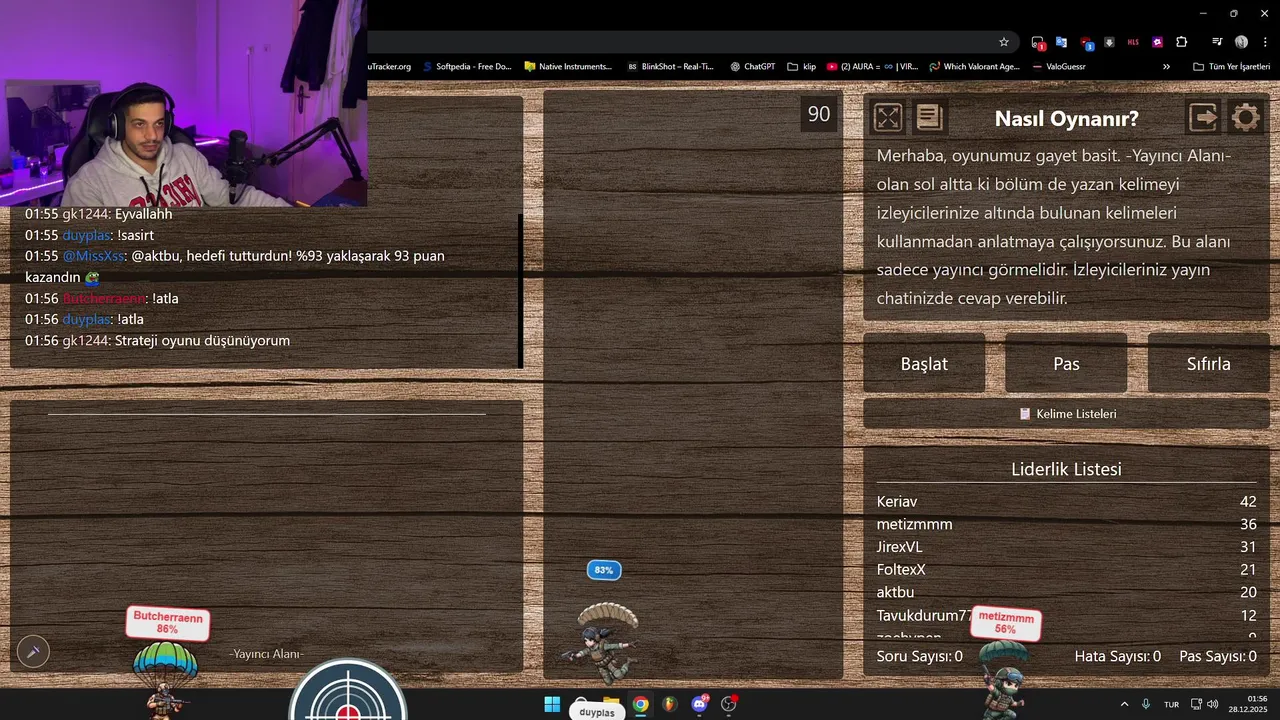The image size is (1280, 720).
Task: Click the TUR language indicator
Action: point(1171,704)
